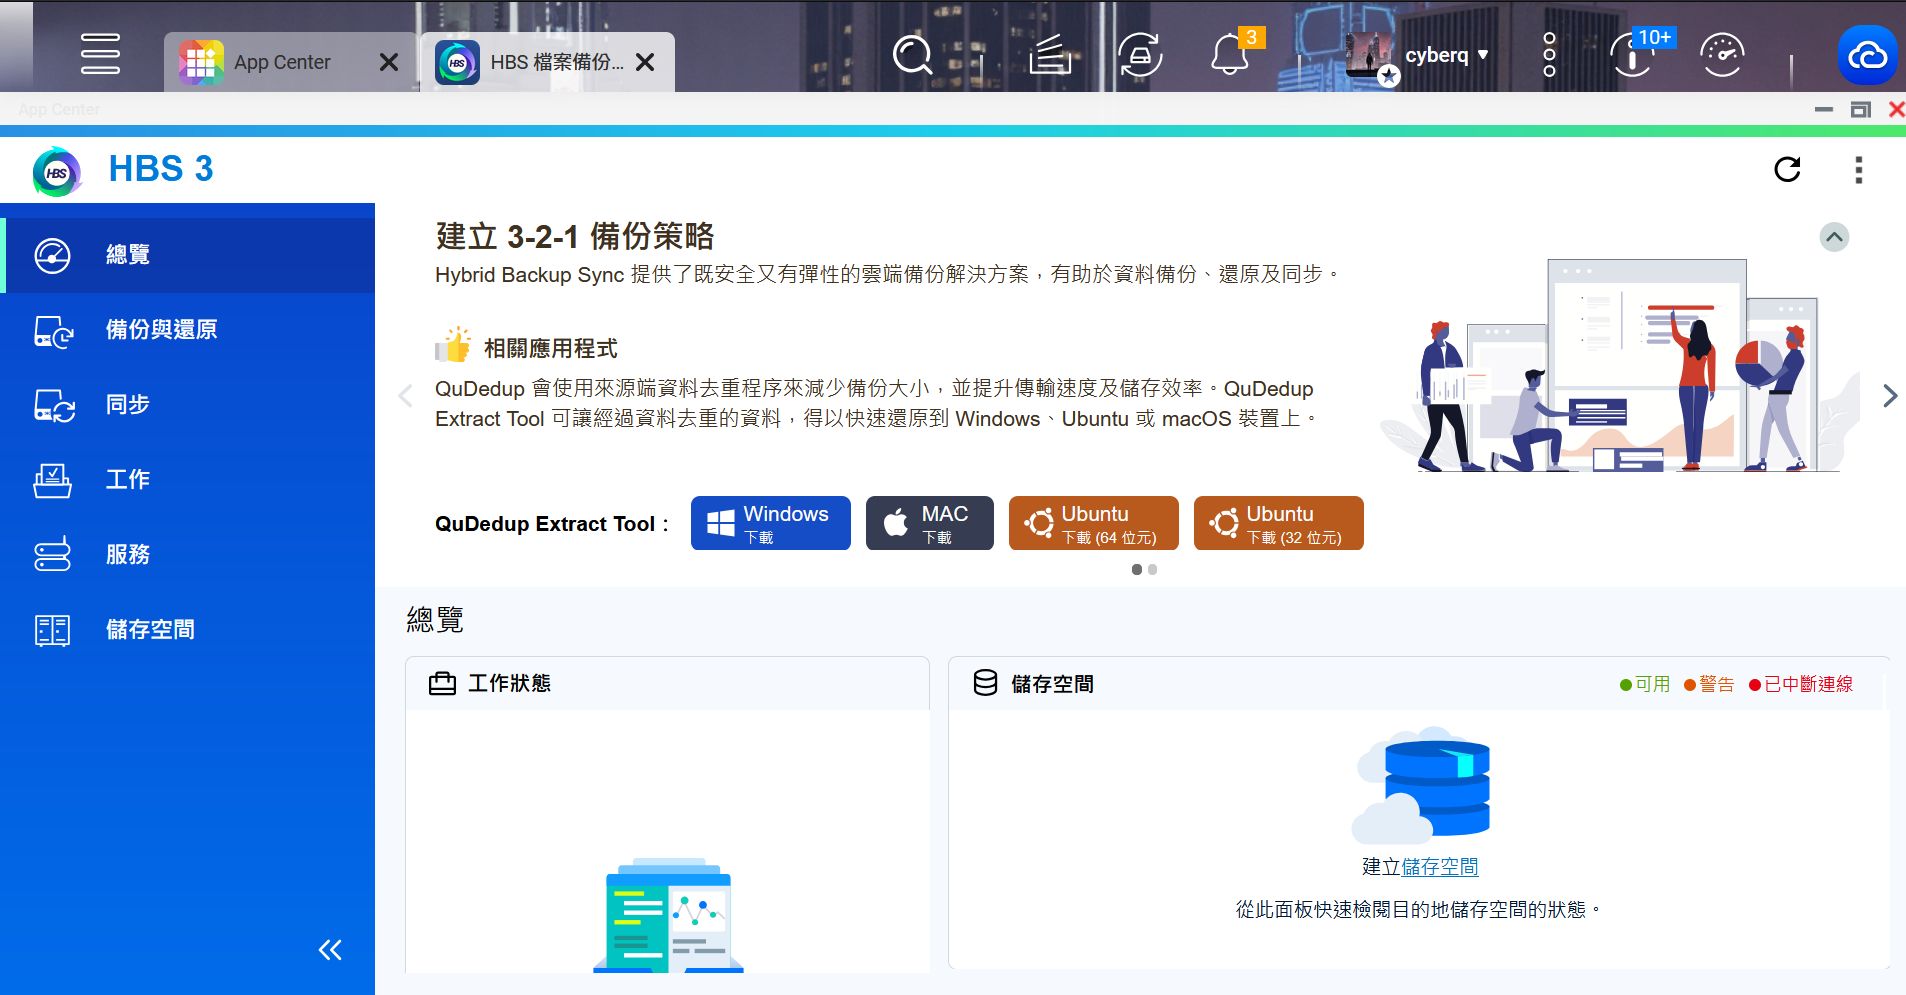The width and height of the screenshot is (1906, 995).
Task: Select 工作 in the sidebar
Action: 188,480
